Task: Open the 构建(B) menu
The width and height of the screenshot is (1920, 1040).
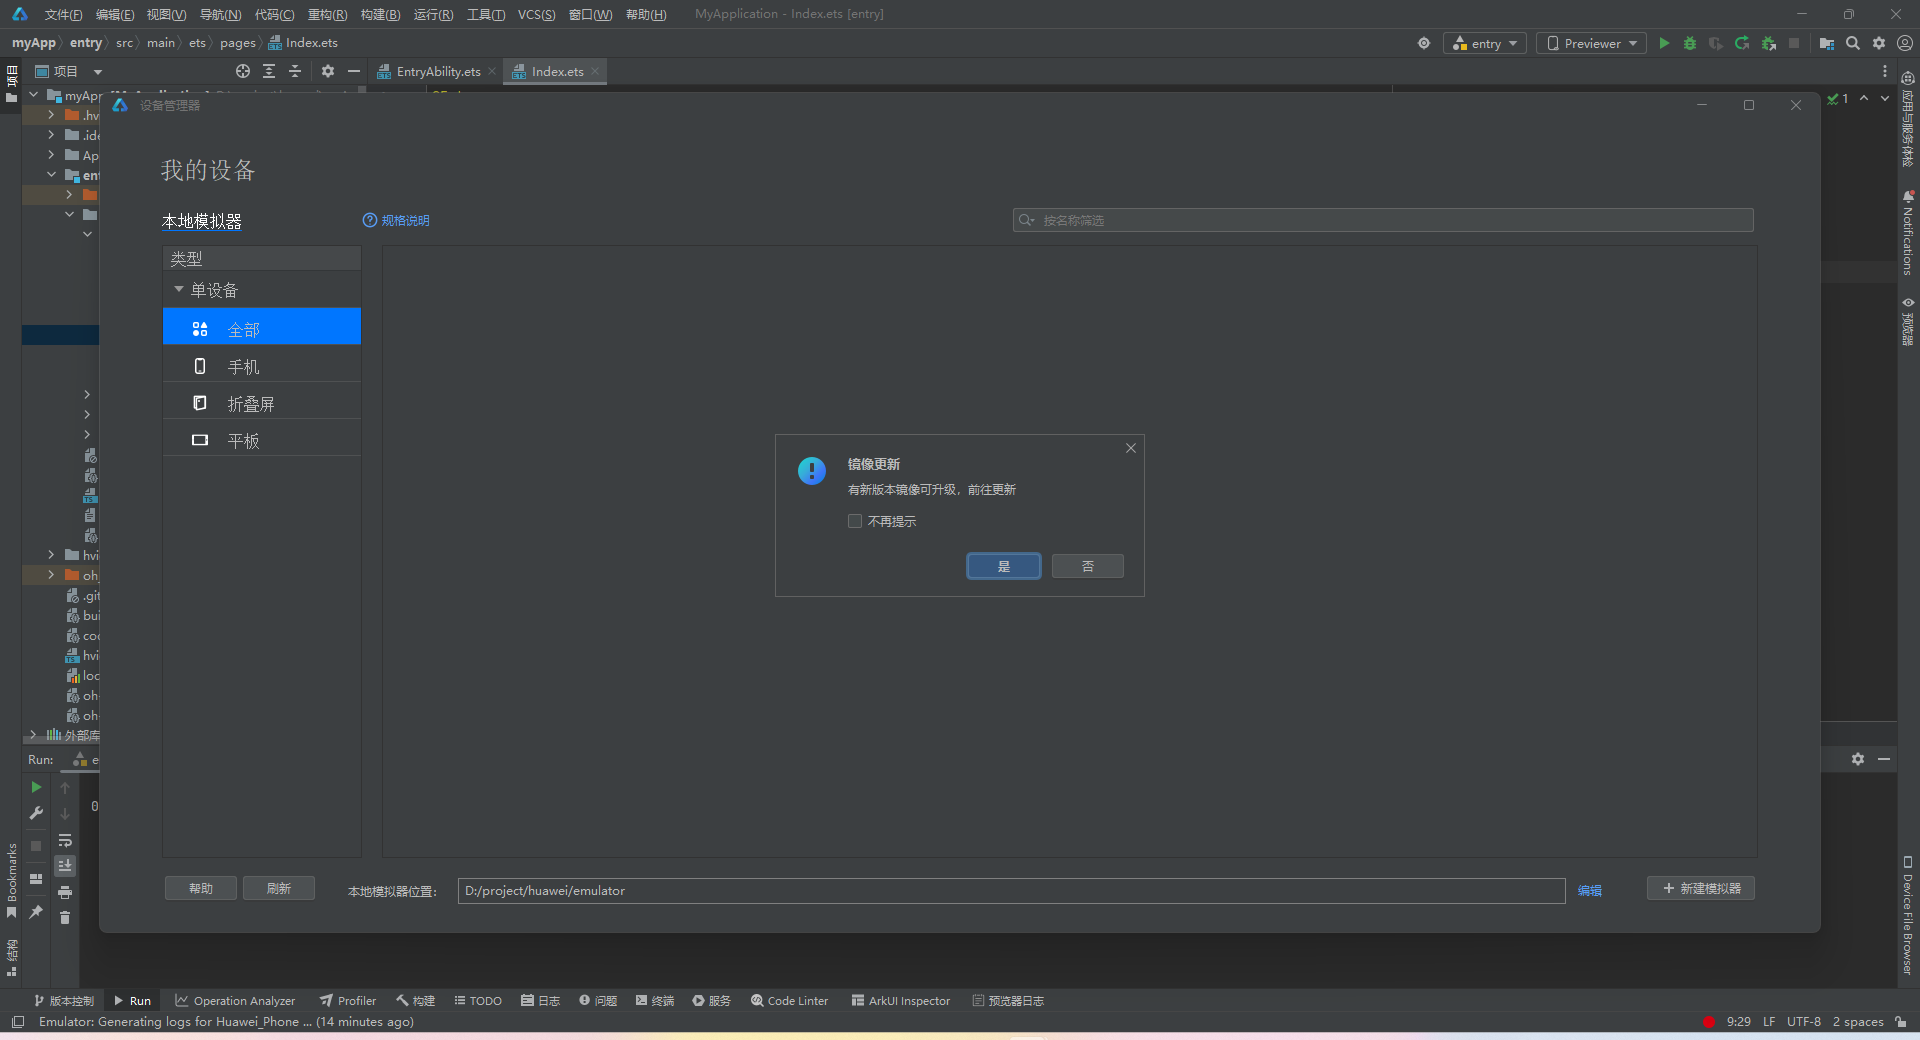Action: click(380, 14)
